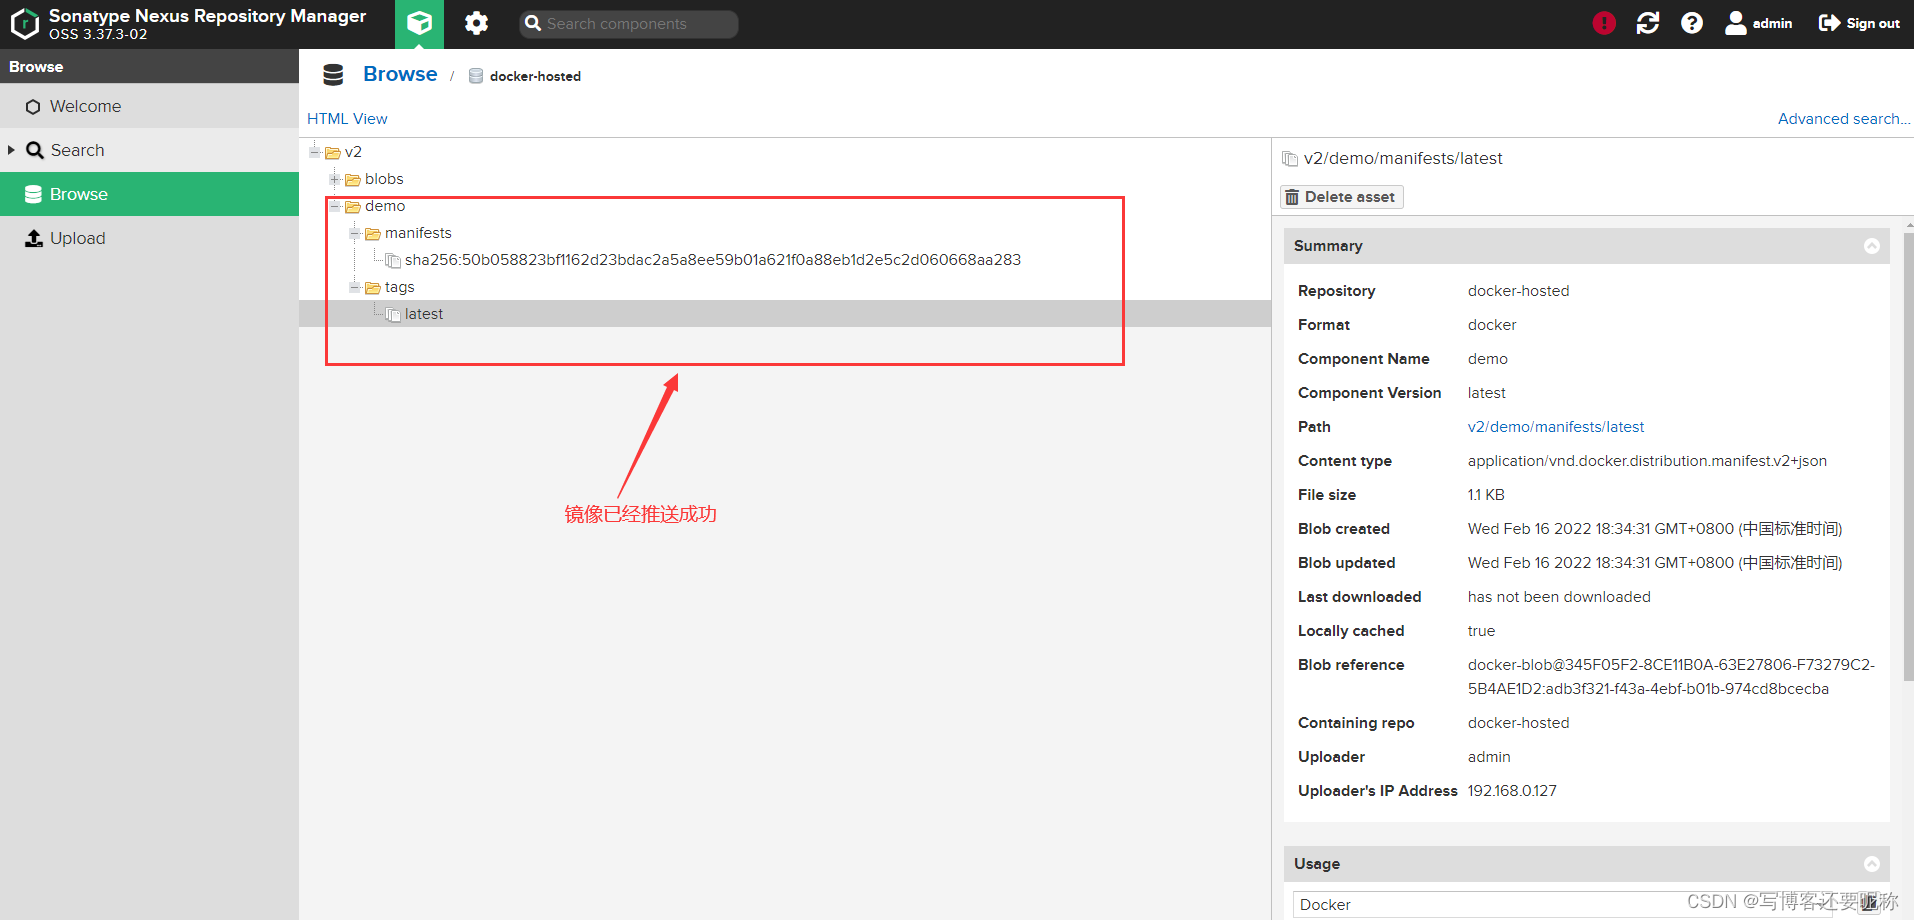1914x920 pixels.
Task: Click the database icon beside Browse heading
Action: (x=333, y=74)
